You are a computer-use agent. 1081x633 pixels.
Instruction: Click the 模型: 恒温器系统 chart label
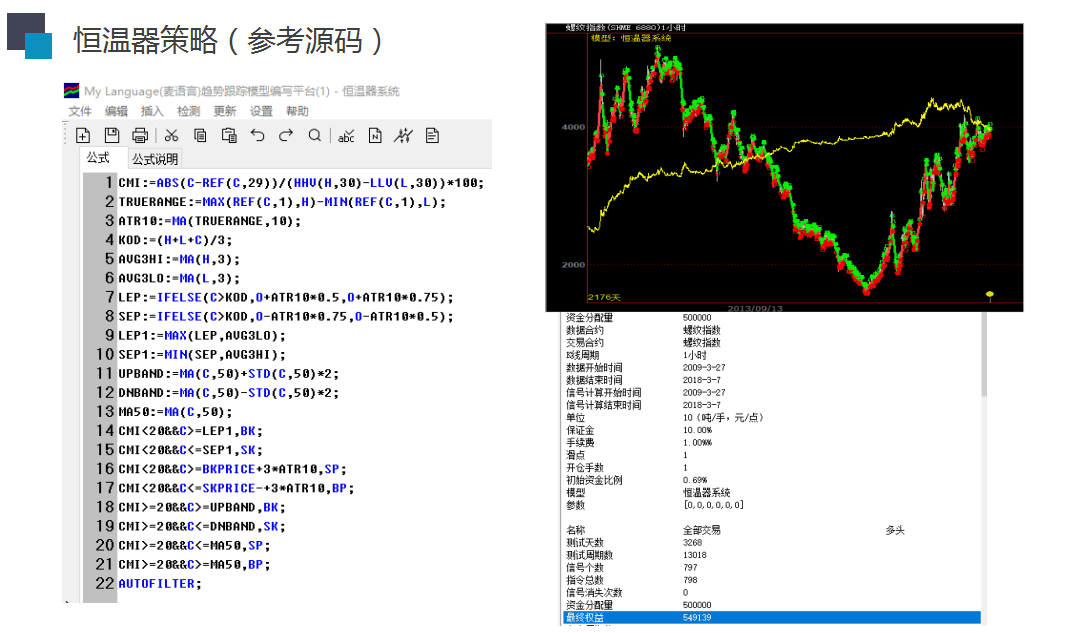click(631, 38)
